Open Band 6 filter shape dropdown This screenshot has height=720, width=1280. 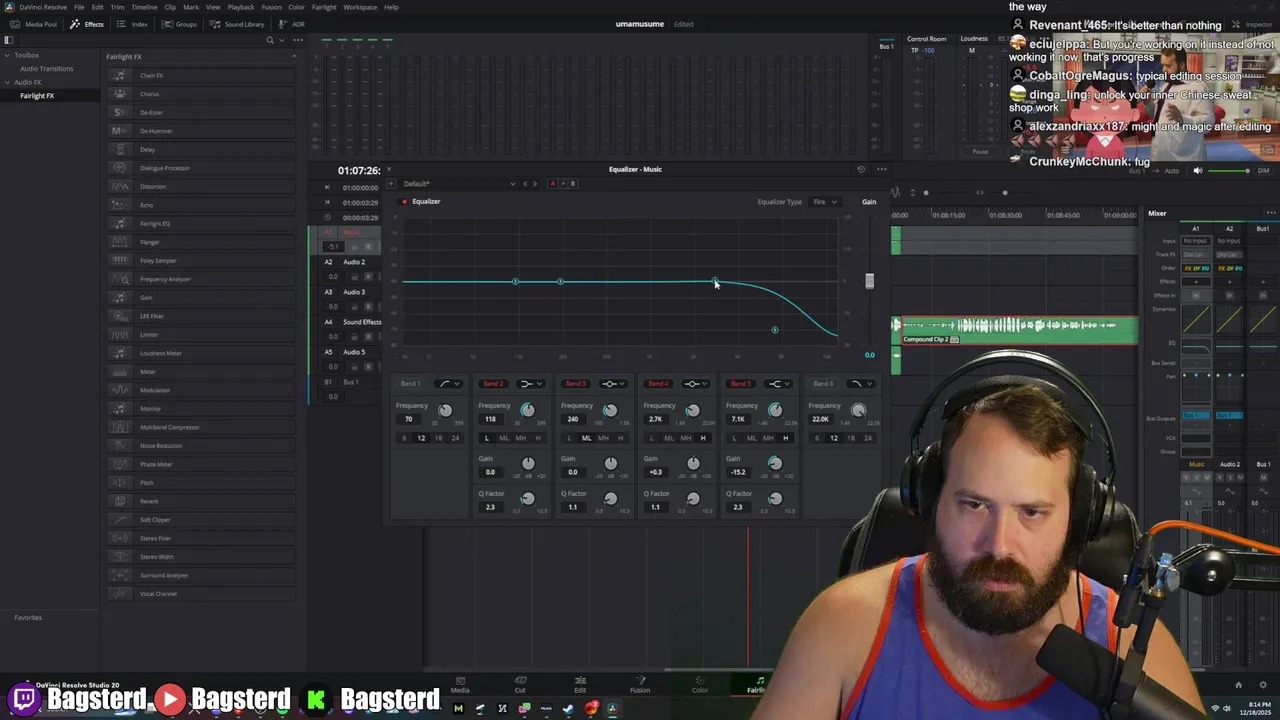point(861,384)
